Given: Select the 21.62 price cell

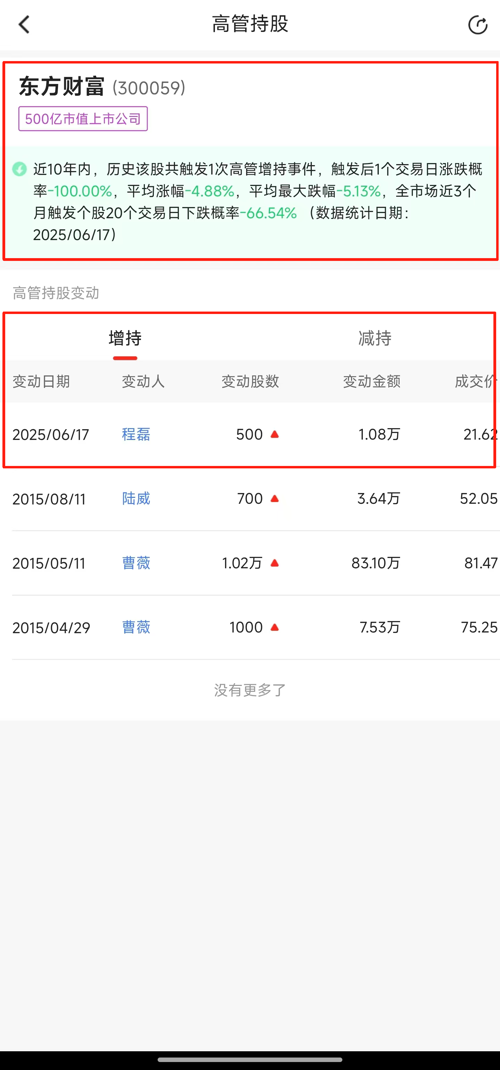Looking at the screenshot, I should [x=480, y=435].
